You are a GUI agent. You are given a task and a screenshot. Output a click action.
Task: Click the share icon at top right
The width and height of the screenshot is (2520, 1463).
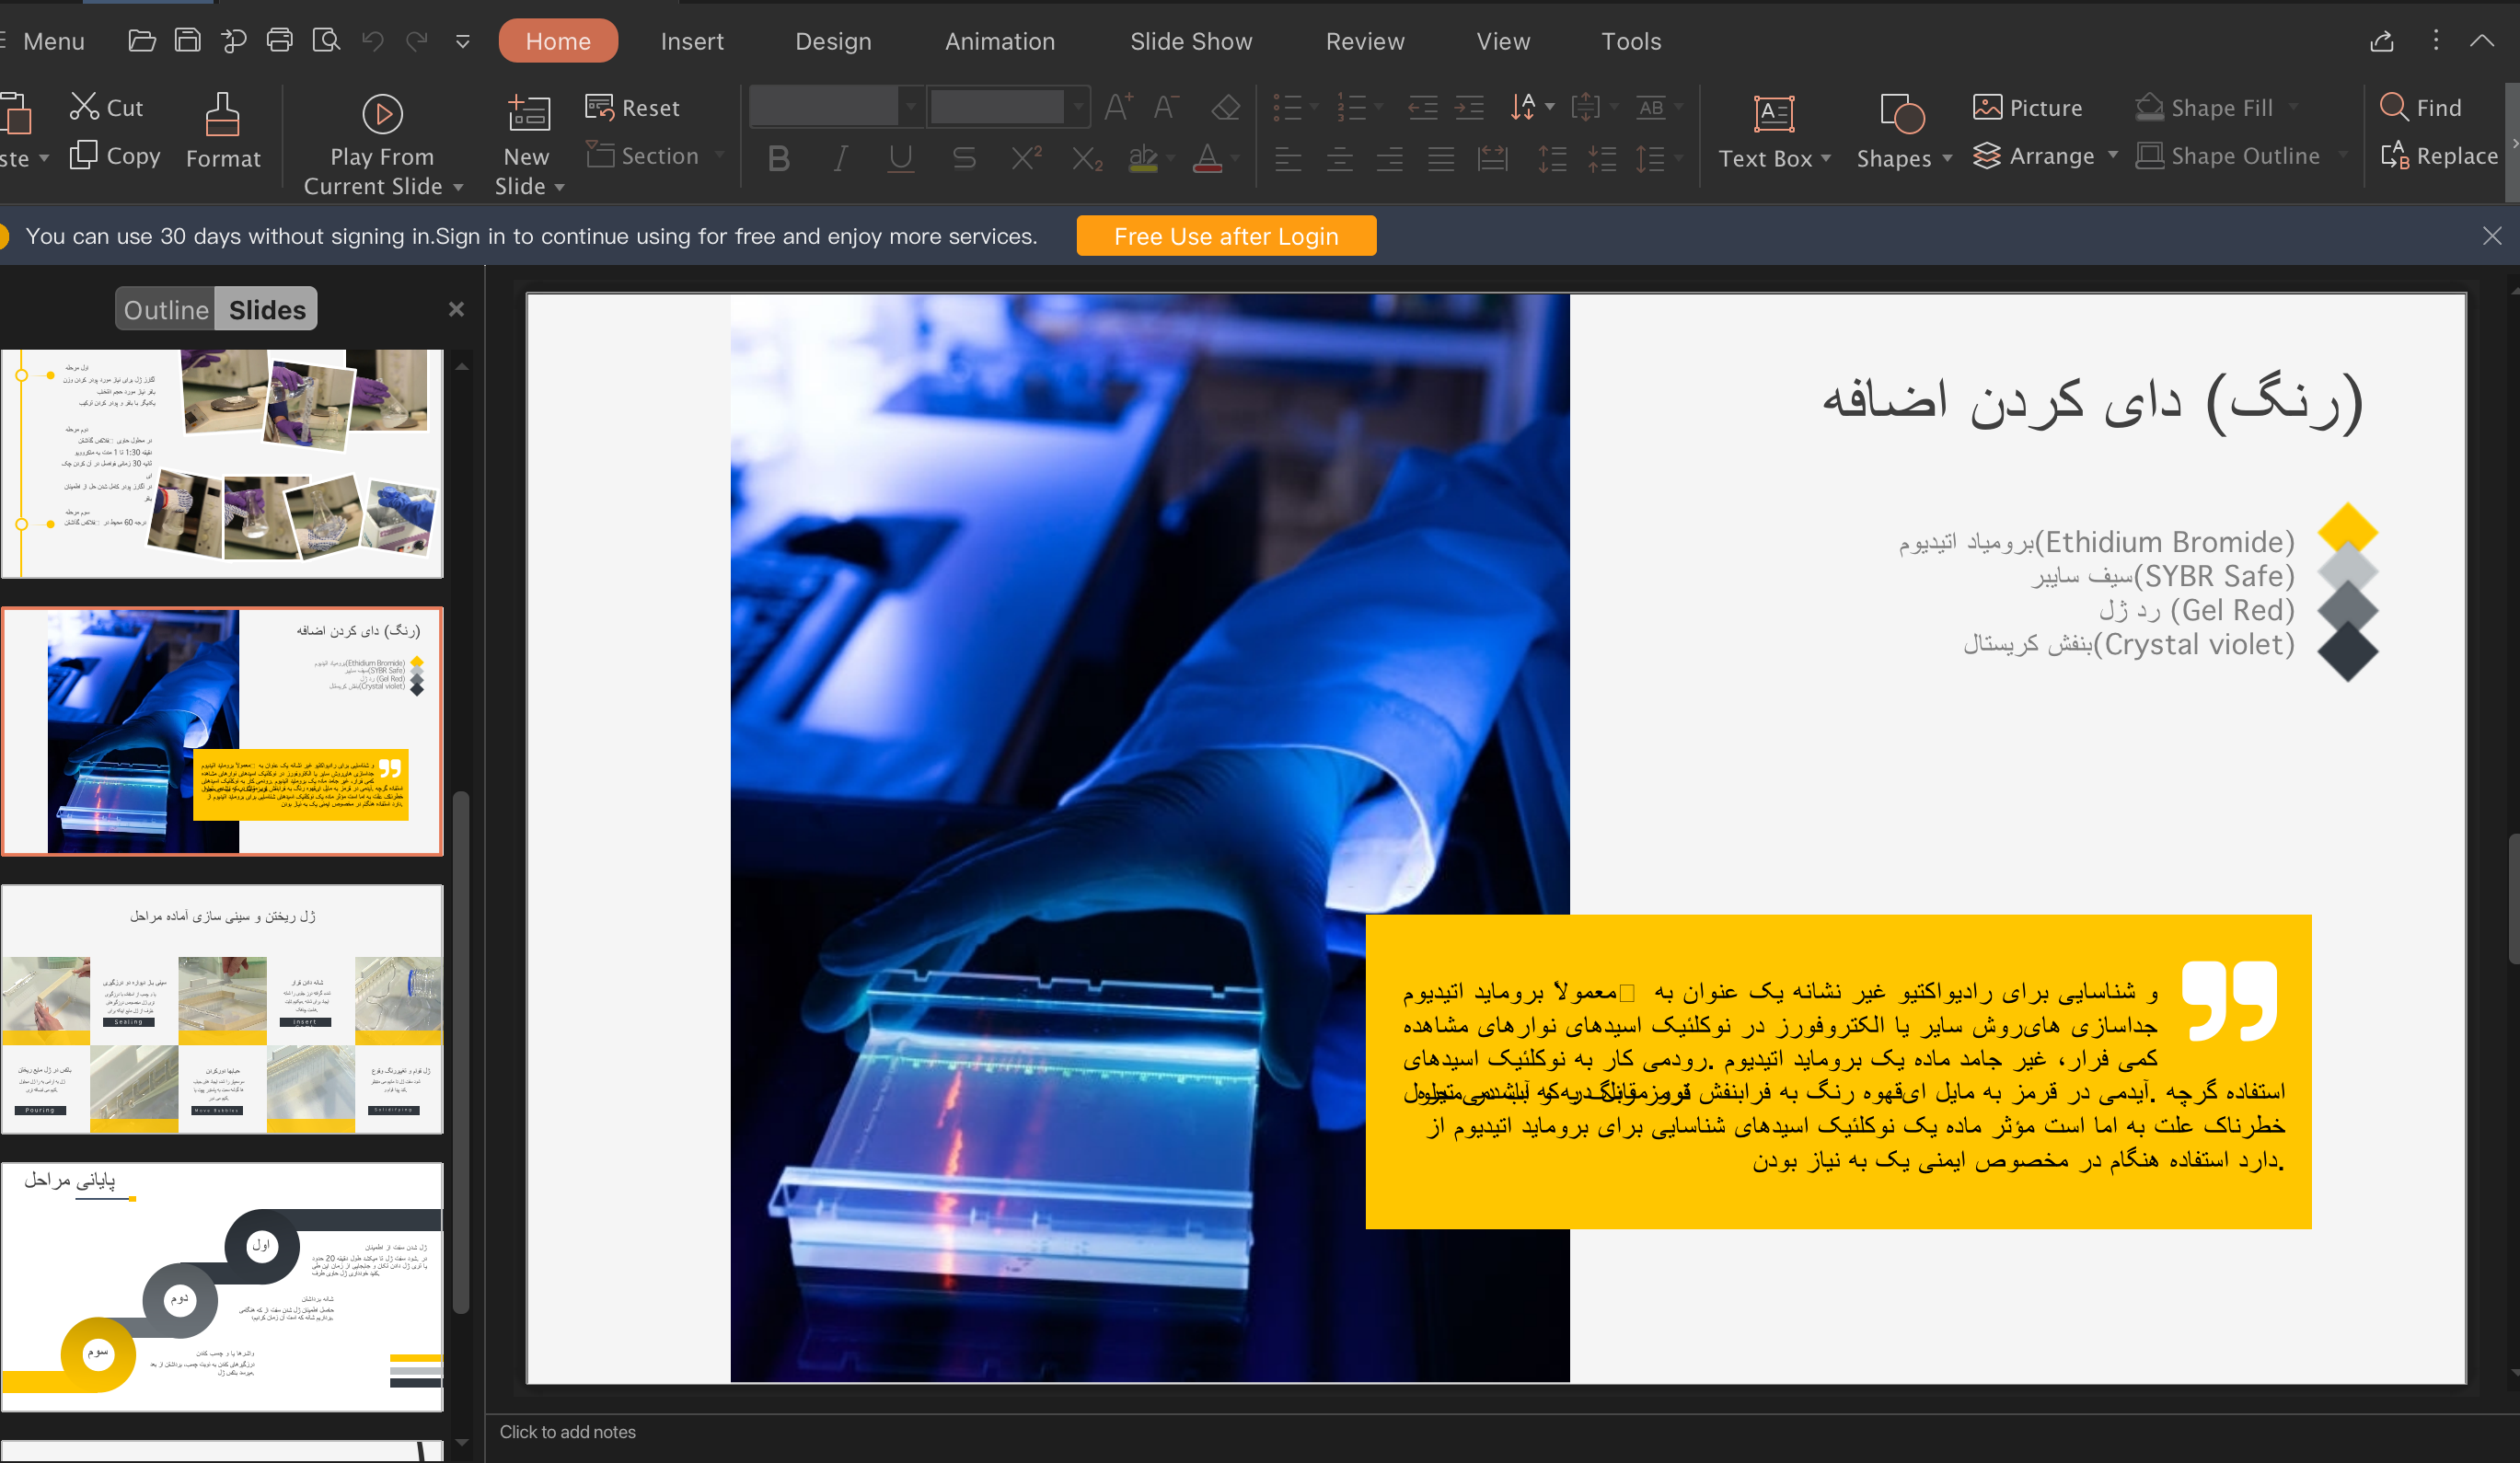click(2382, 41)
